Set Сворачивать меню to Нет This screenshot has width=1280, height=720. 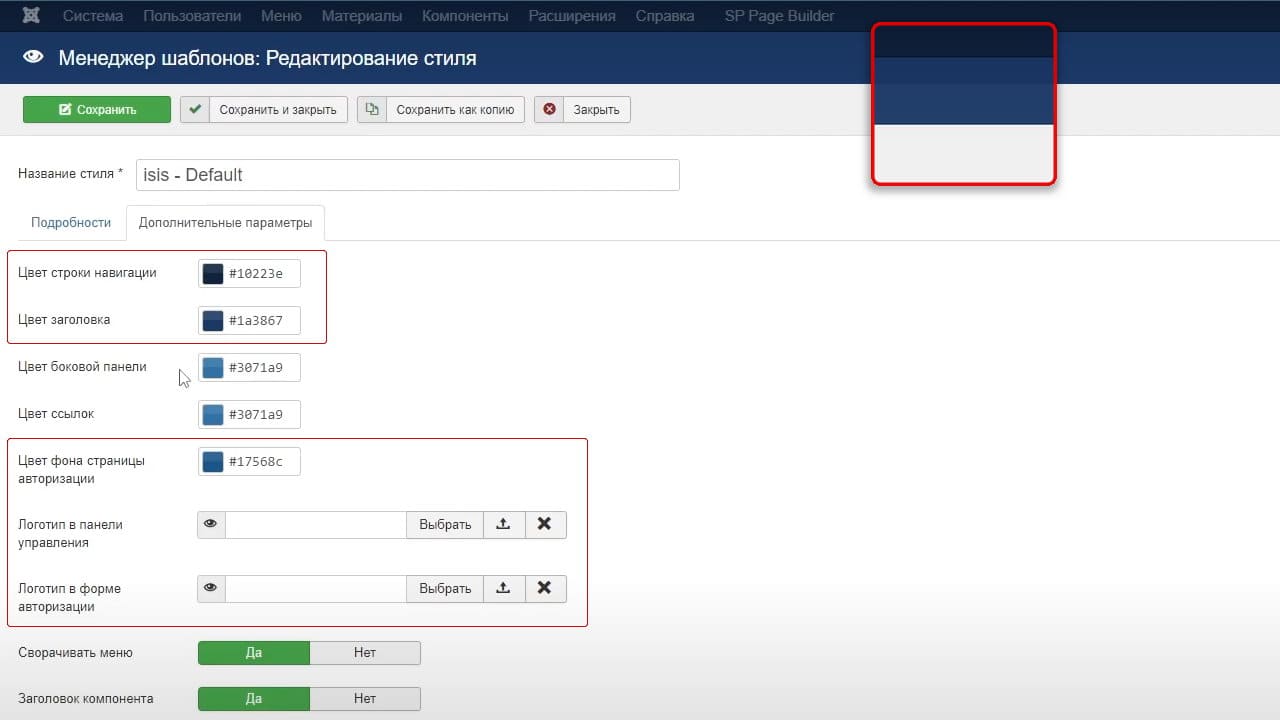[x=365, y=652]
